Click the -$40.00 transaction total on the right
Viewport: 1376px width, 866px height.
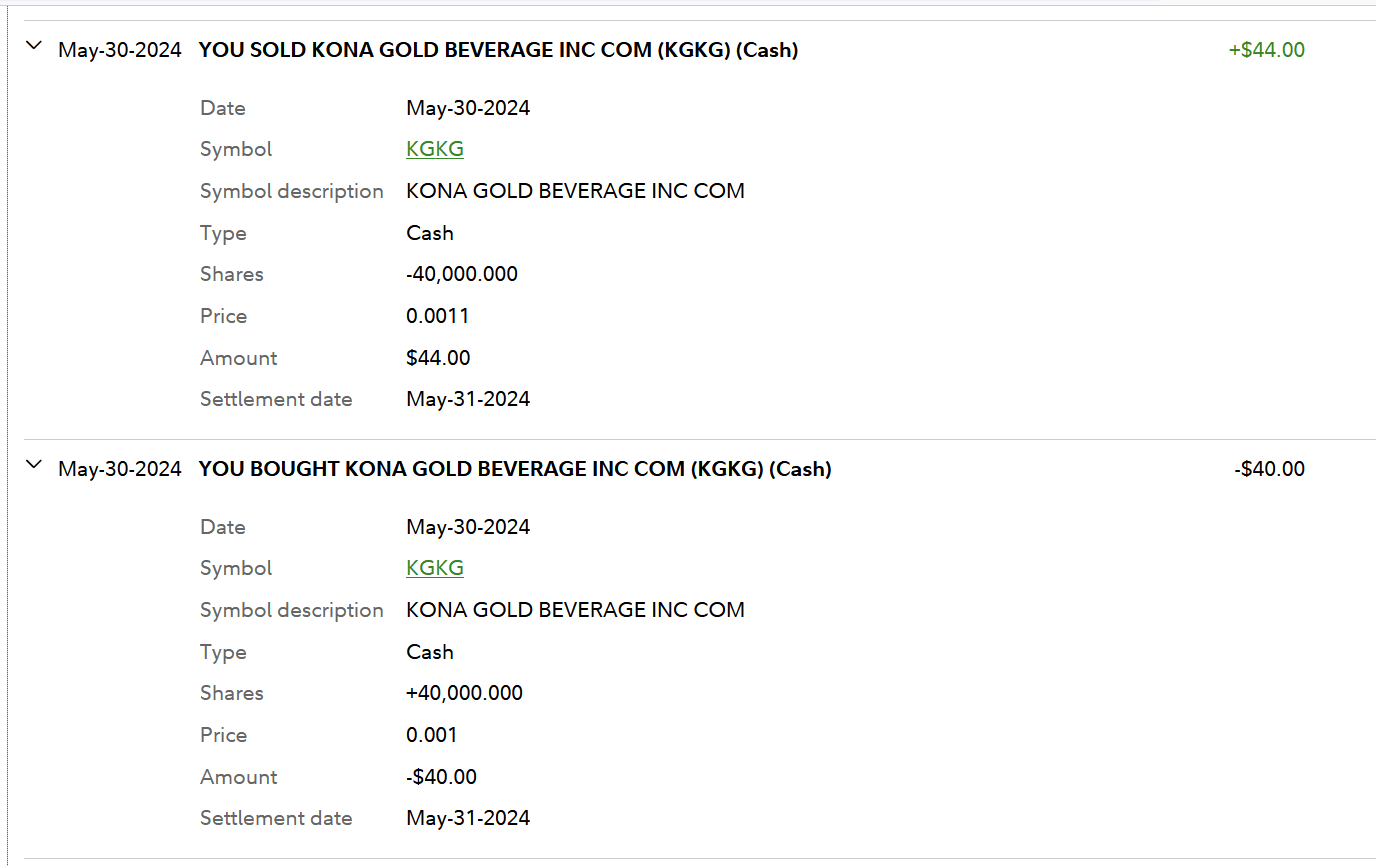click(x=1269, y=469)
